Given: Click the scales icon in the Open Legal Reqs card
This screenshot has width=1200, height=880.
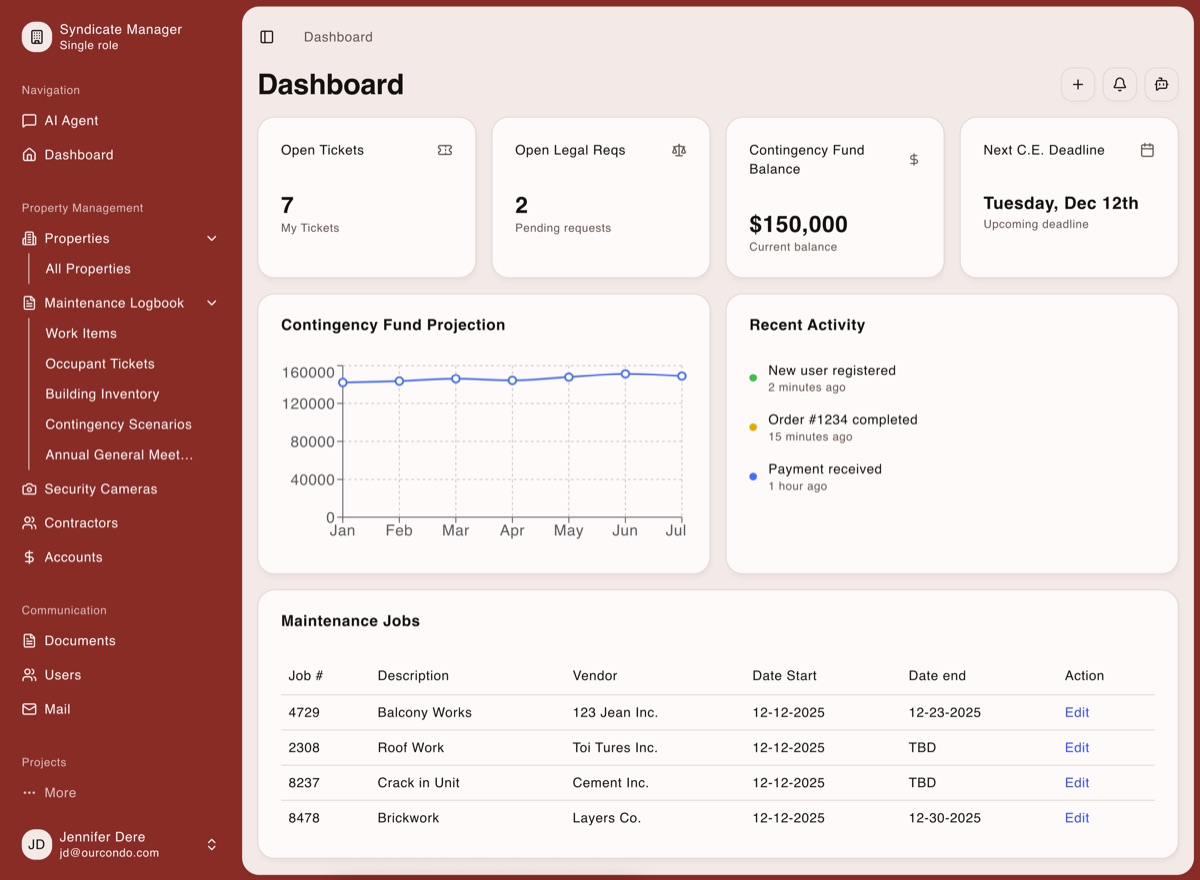Looking at the screenshot, I should pyautogui.click(x=679, y=150).
